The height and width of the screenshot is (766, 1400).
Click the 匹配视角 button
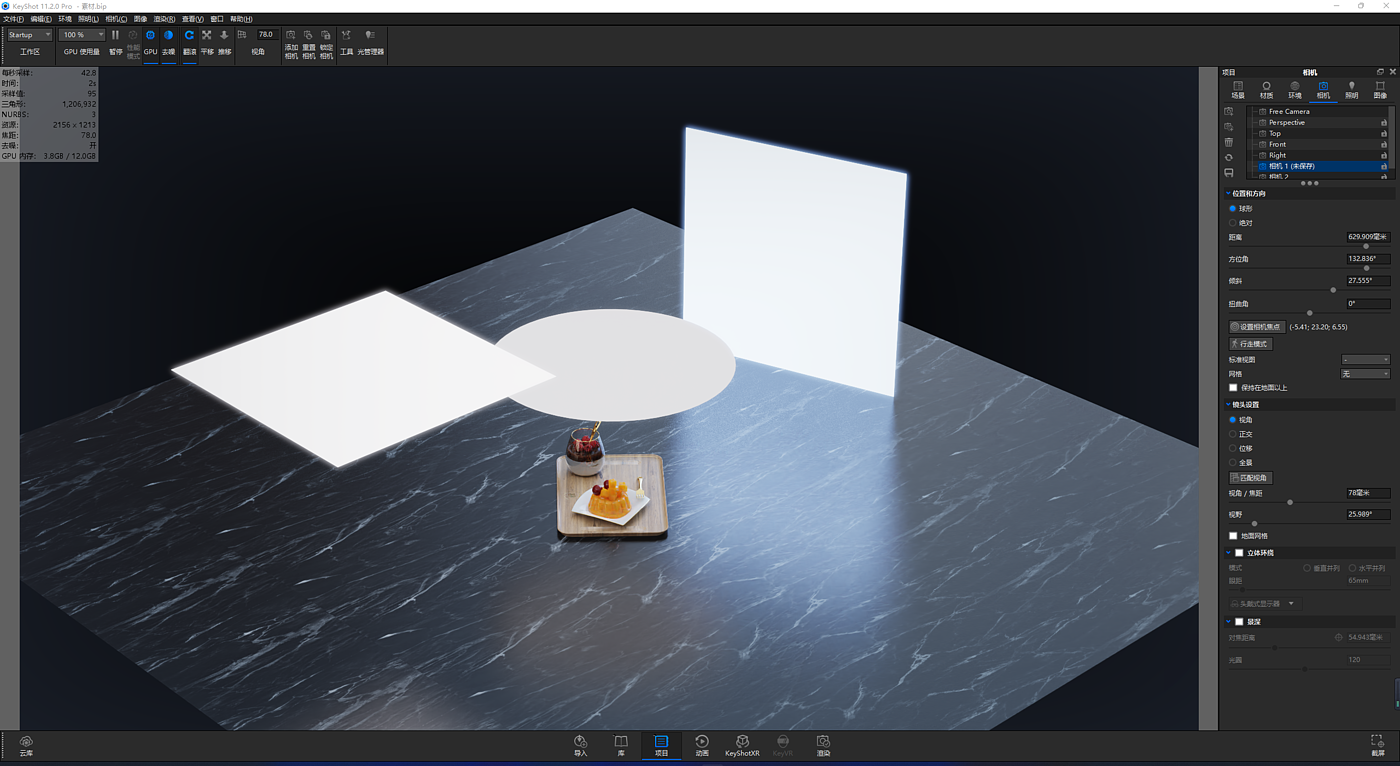coord(1250,478)
